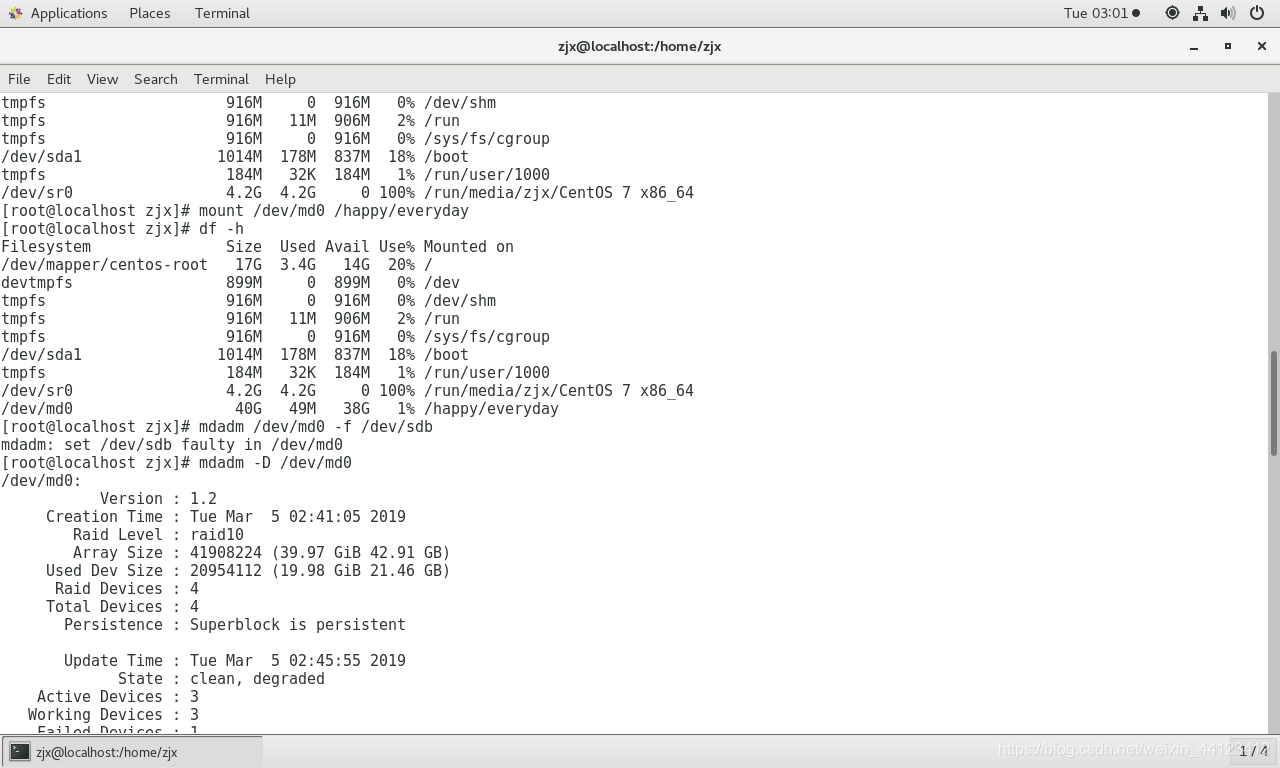This screenshot has height=768, width=1280.
Task: Click the 'Active Devices : 3' line
Action: (x=118, y=697)
